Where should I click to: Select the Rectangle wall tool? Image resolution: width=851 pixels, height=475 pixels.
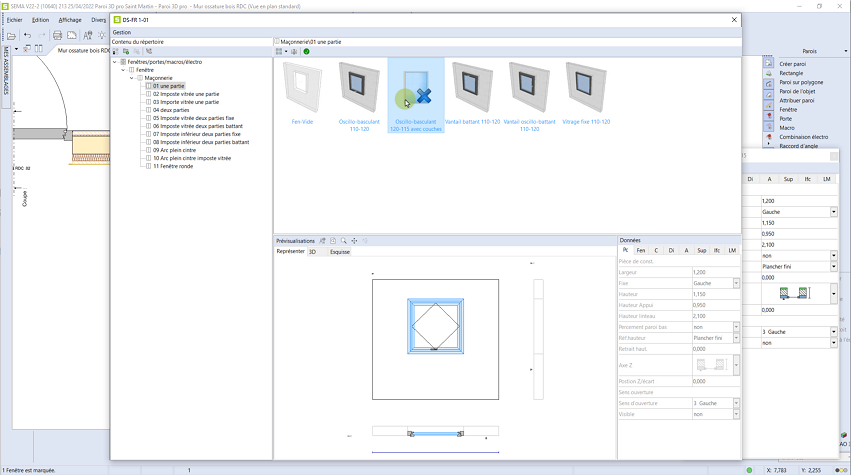click(791, 73)
